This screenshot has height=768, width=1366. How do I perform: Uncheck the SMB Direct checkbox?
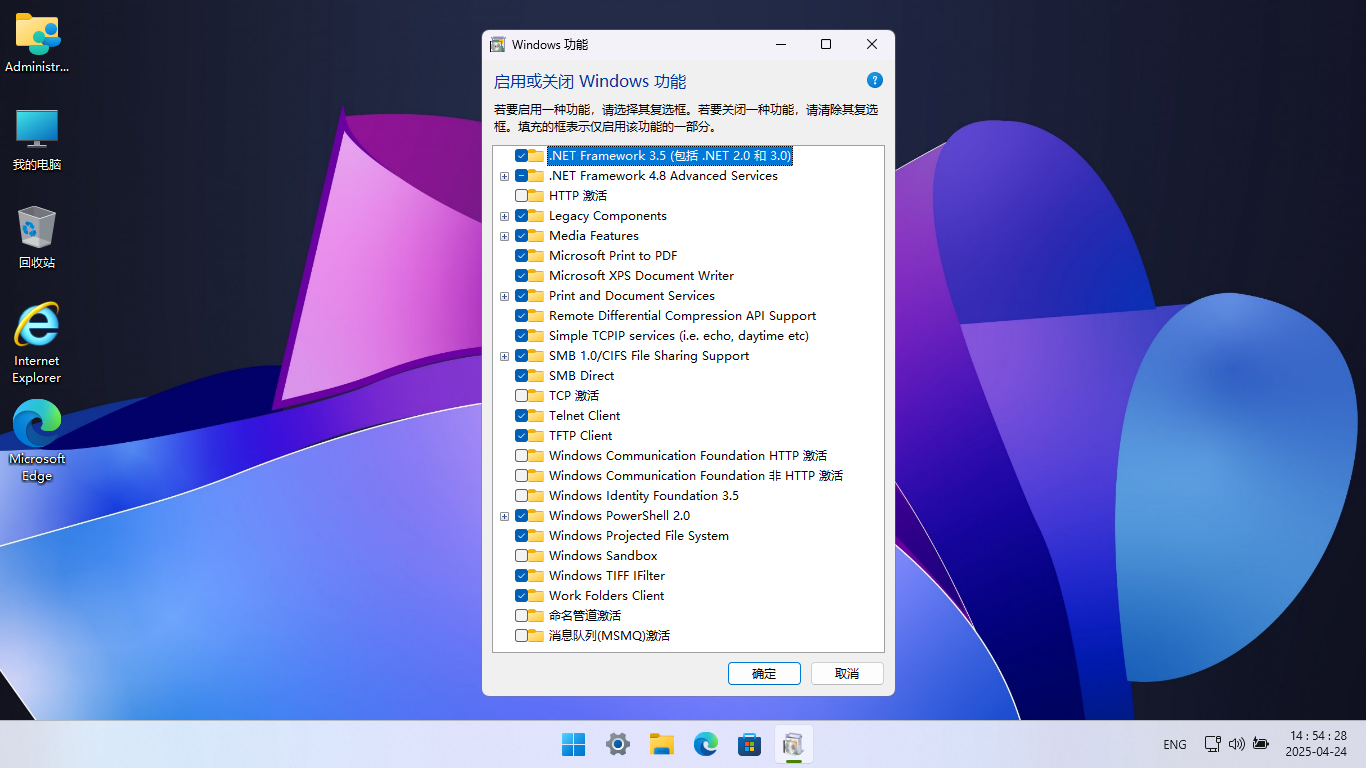(x=521, y=376)
